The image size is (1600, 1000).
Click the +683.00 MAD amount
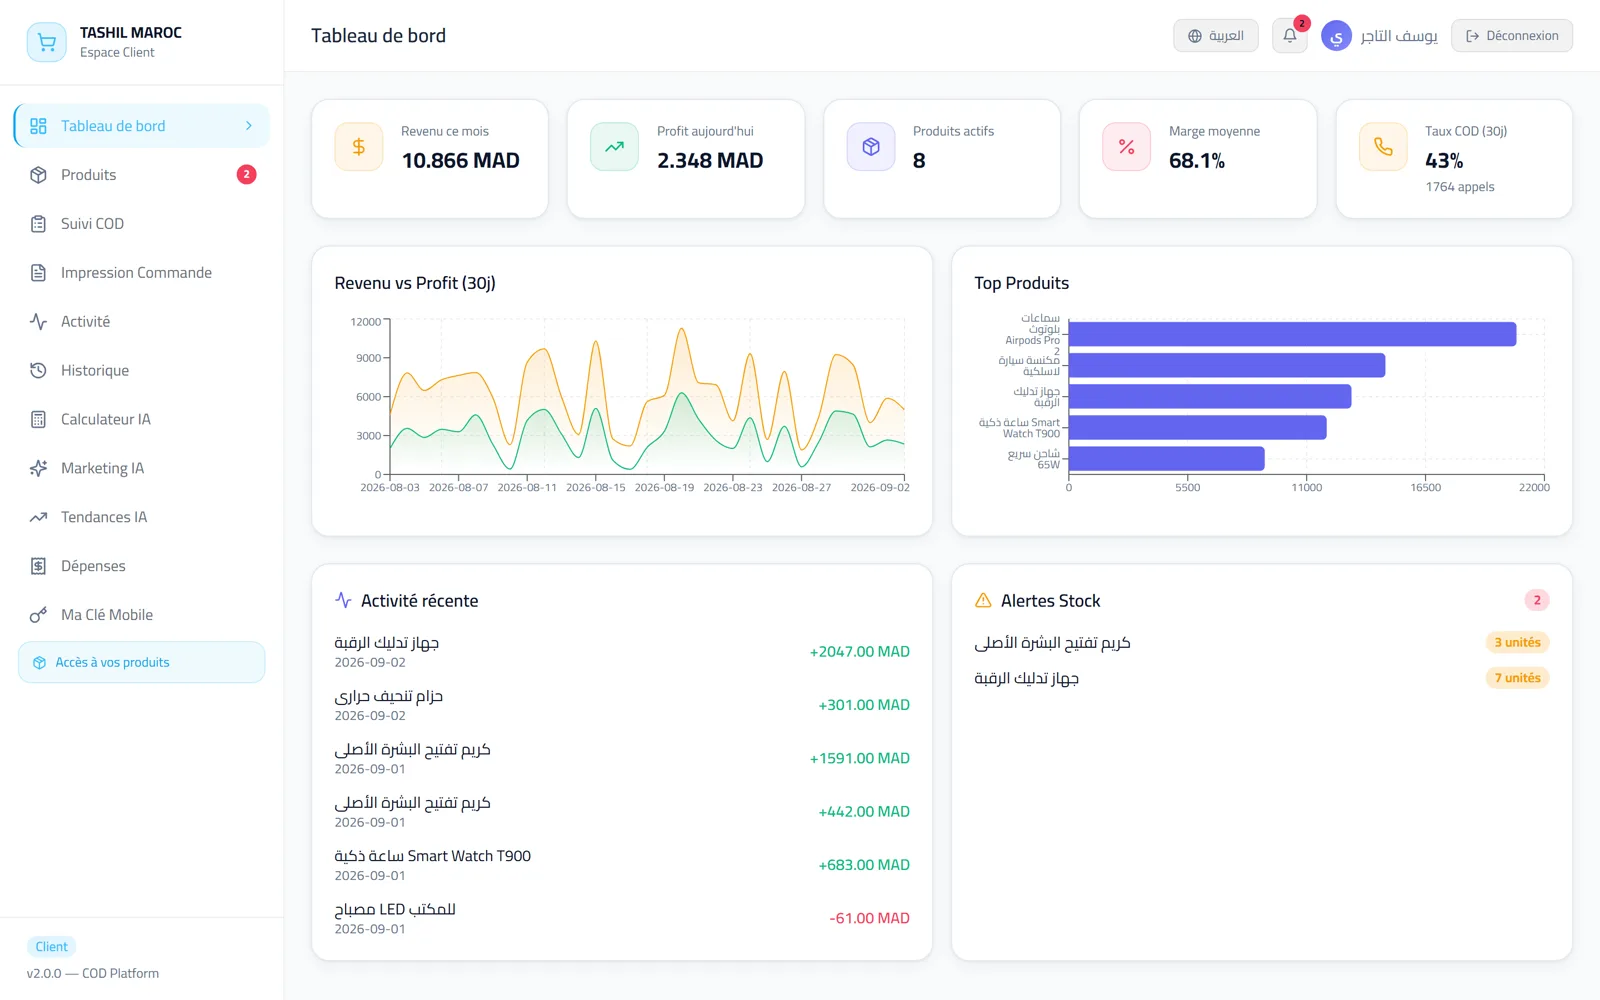864,865
